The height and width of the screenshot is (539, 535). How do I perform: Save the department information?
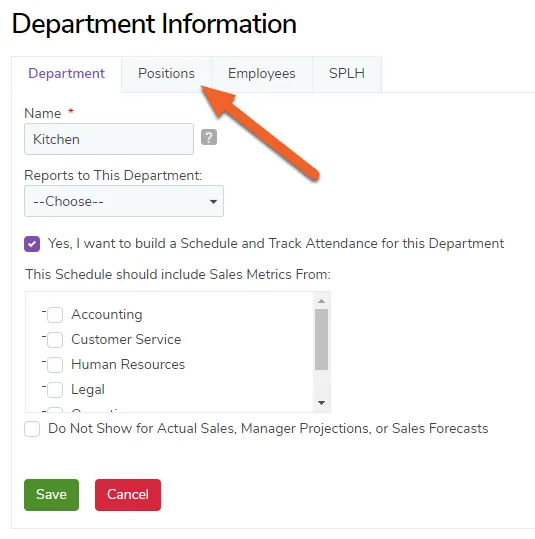coord(52,495)
